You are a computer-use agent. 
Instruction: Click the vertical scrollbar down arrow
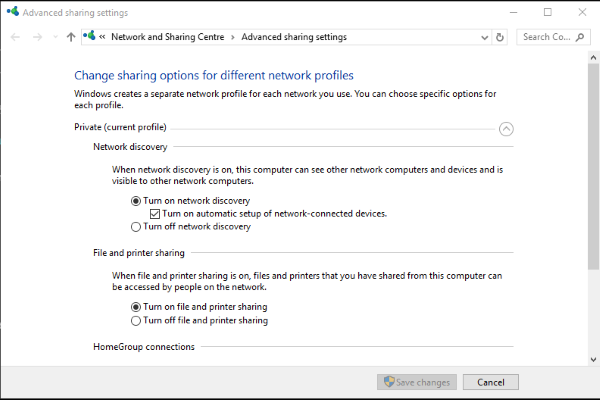(593, 359)
